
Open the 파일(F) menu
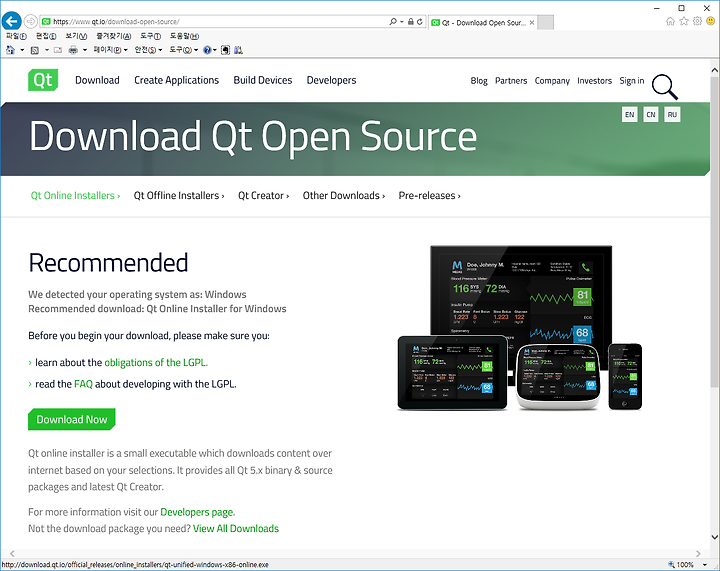coord(16,36)
